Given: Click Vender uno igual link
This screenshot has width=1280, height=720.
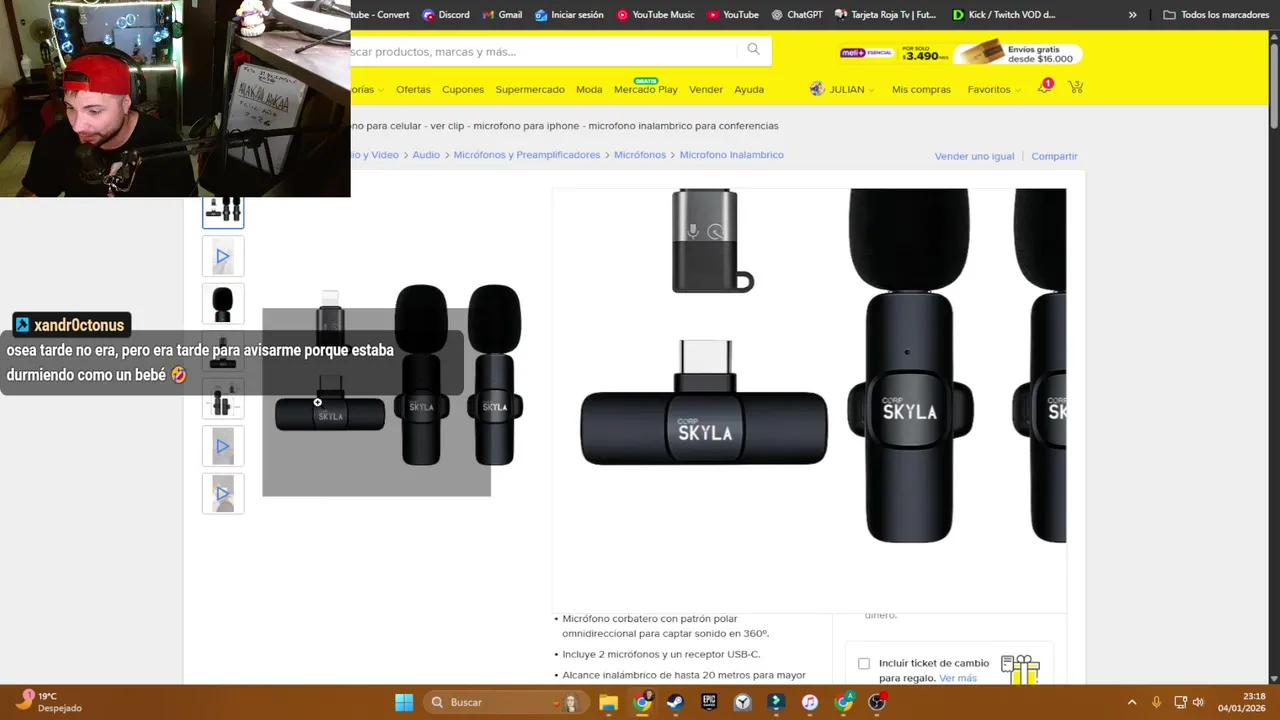Looking at the screenshot, I should pos(974,156).
